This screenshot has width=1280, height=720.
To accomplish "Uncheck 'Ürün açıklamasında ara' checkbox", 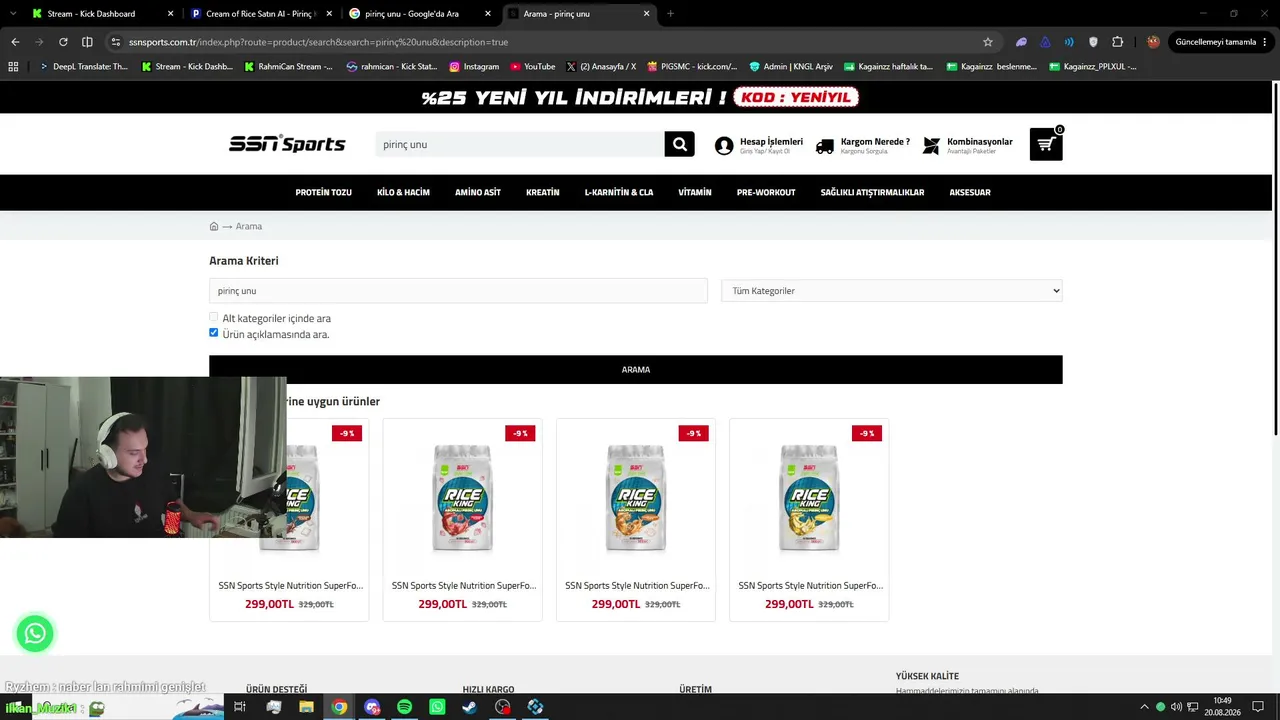I will (x=214, y=333).
